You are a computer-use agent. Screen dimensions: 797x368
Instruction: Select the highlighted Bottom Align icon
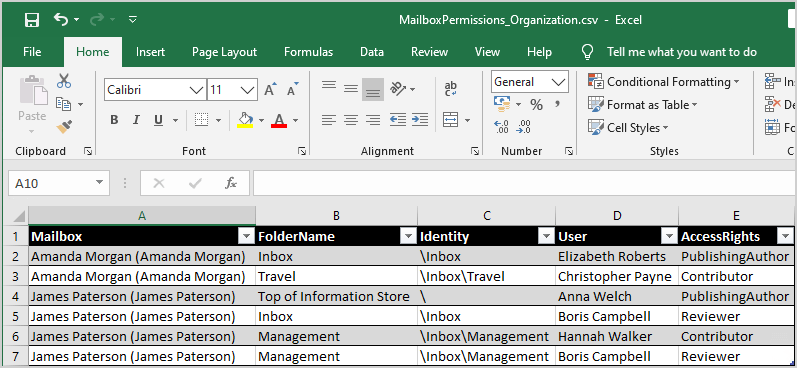(373, 89)
